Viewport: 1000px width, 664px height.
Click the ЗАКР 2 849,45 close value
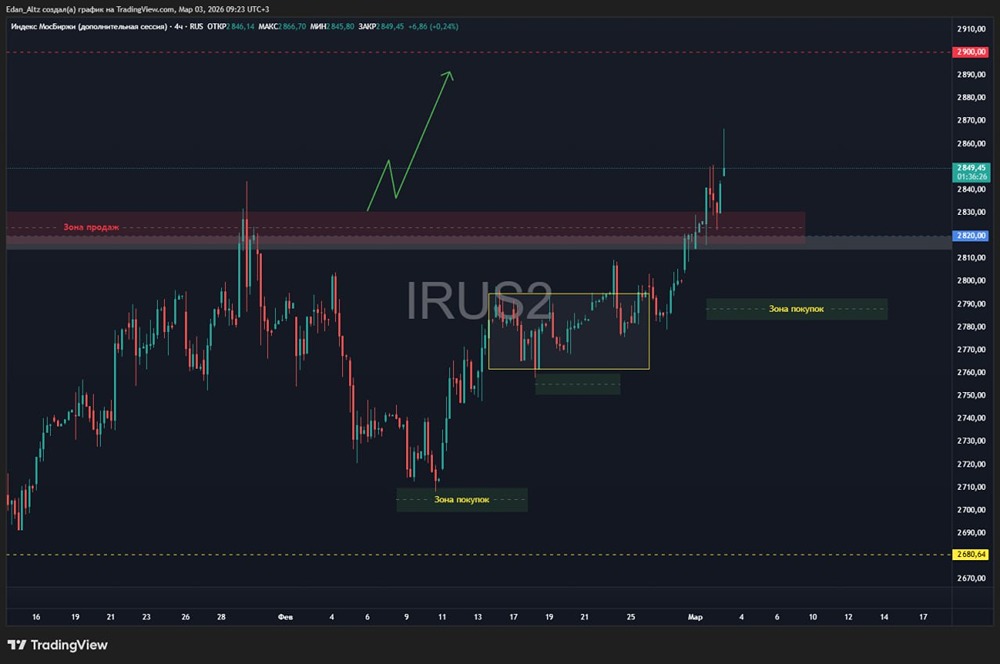pos(381,26)
